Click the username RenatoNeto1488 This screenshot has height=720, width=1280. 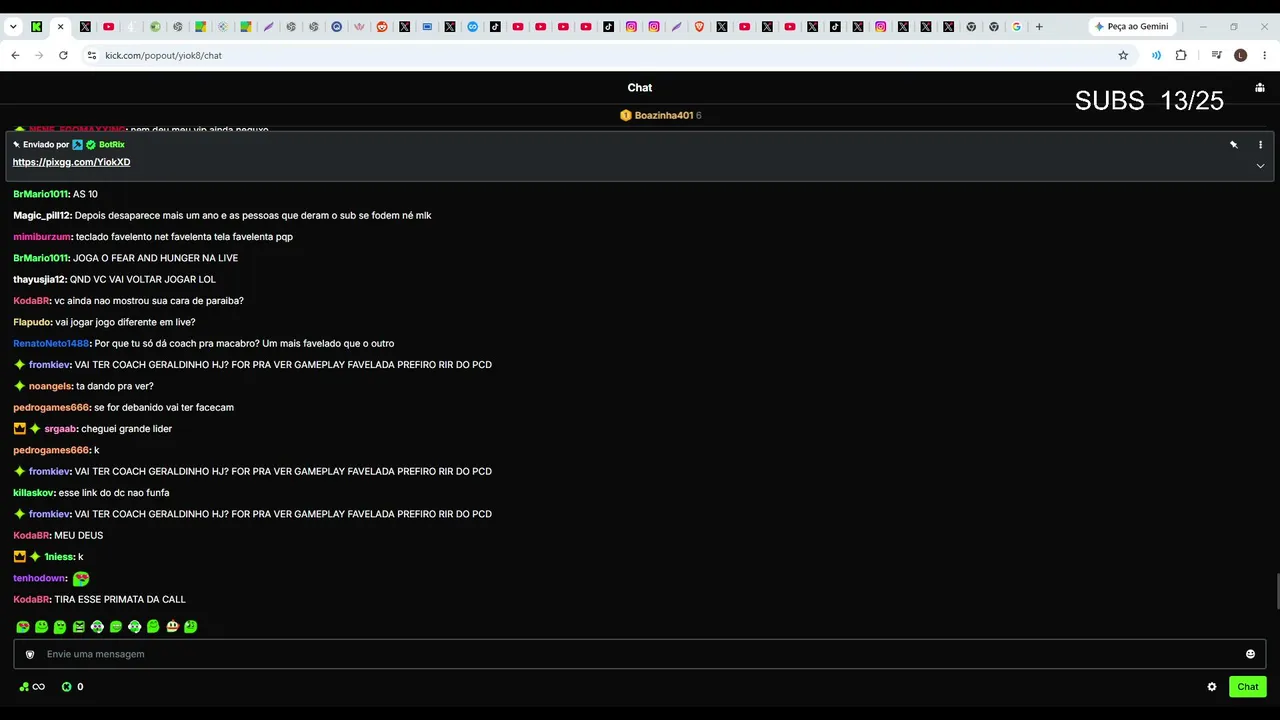[51, 343]
